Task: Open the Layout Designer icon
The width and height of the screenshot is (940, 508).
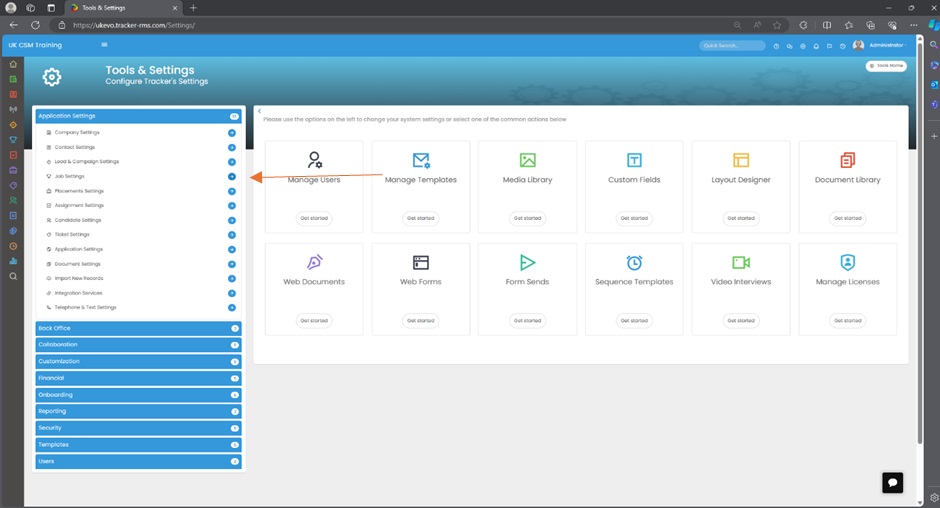Action: coord(741,160)
